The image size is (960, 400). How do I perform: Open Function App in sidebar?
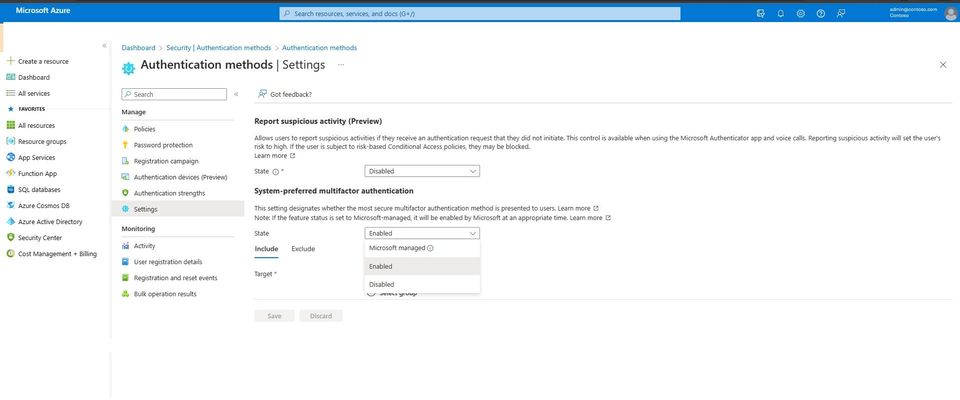point(37,173)
